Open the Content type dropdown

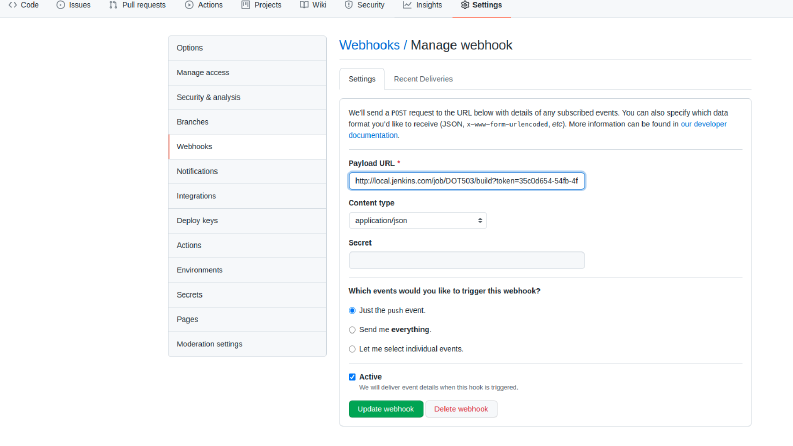click(x=418, y=220)
